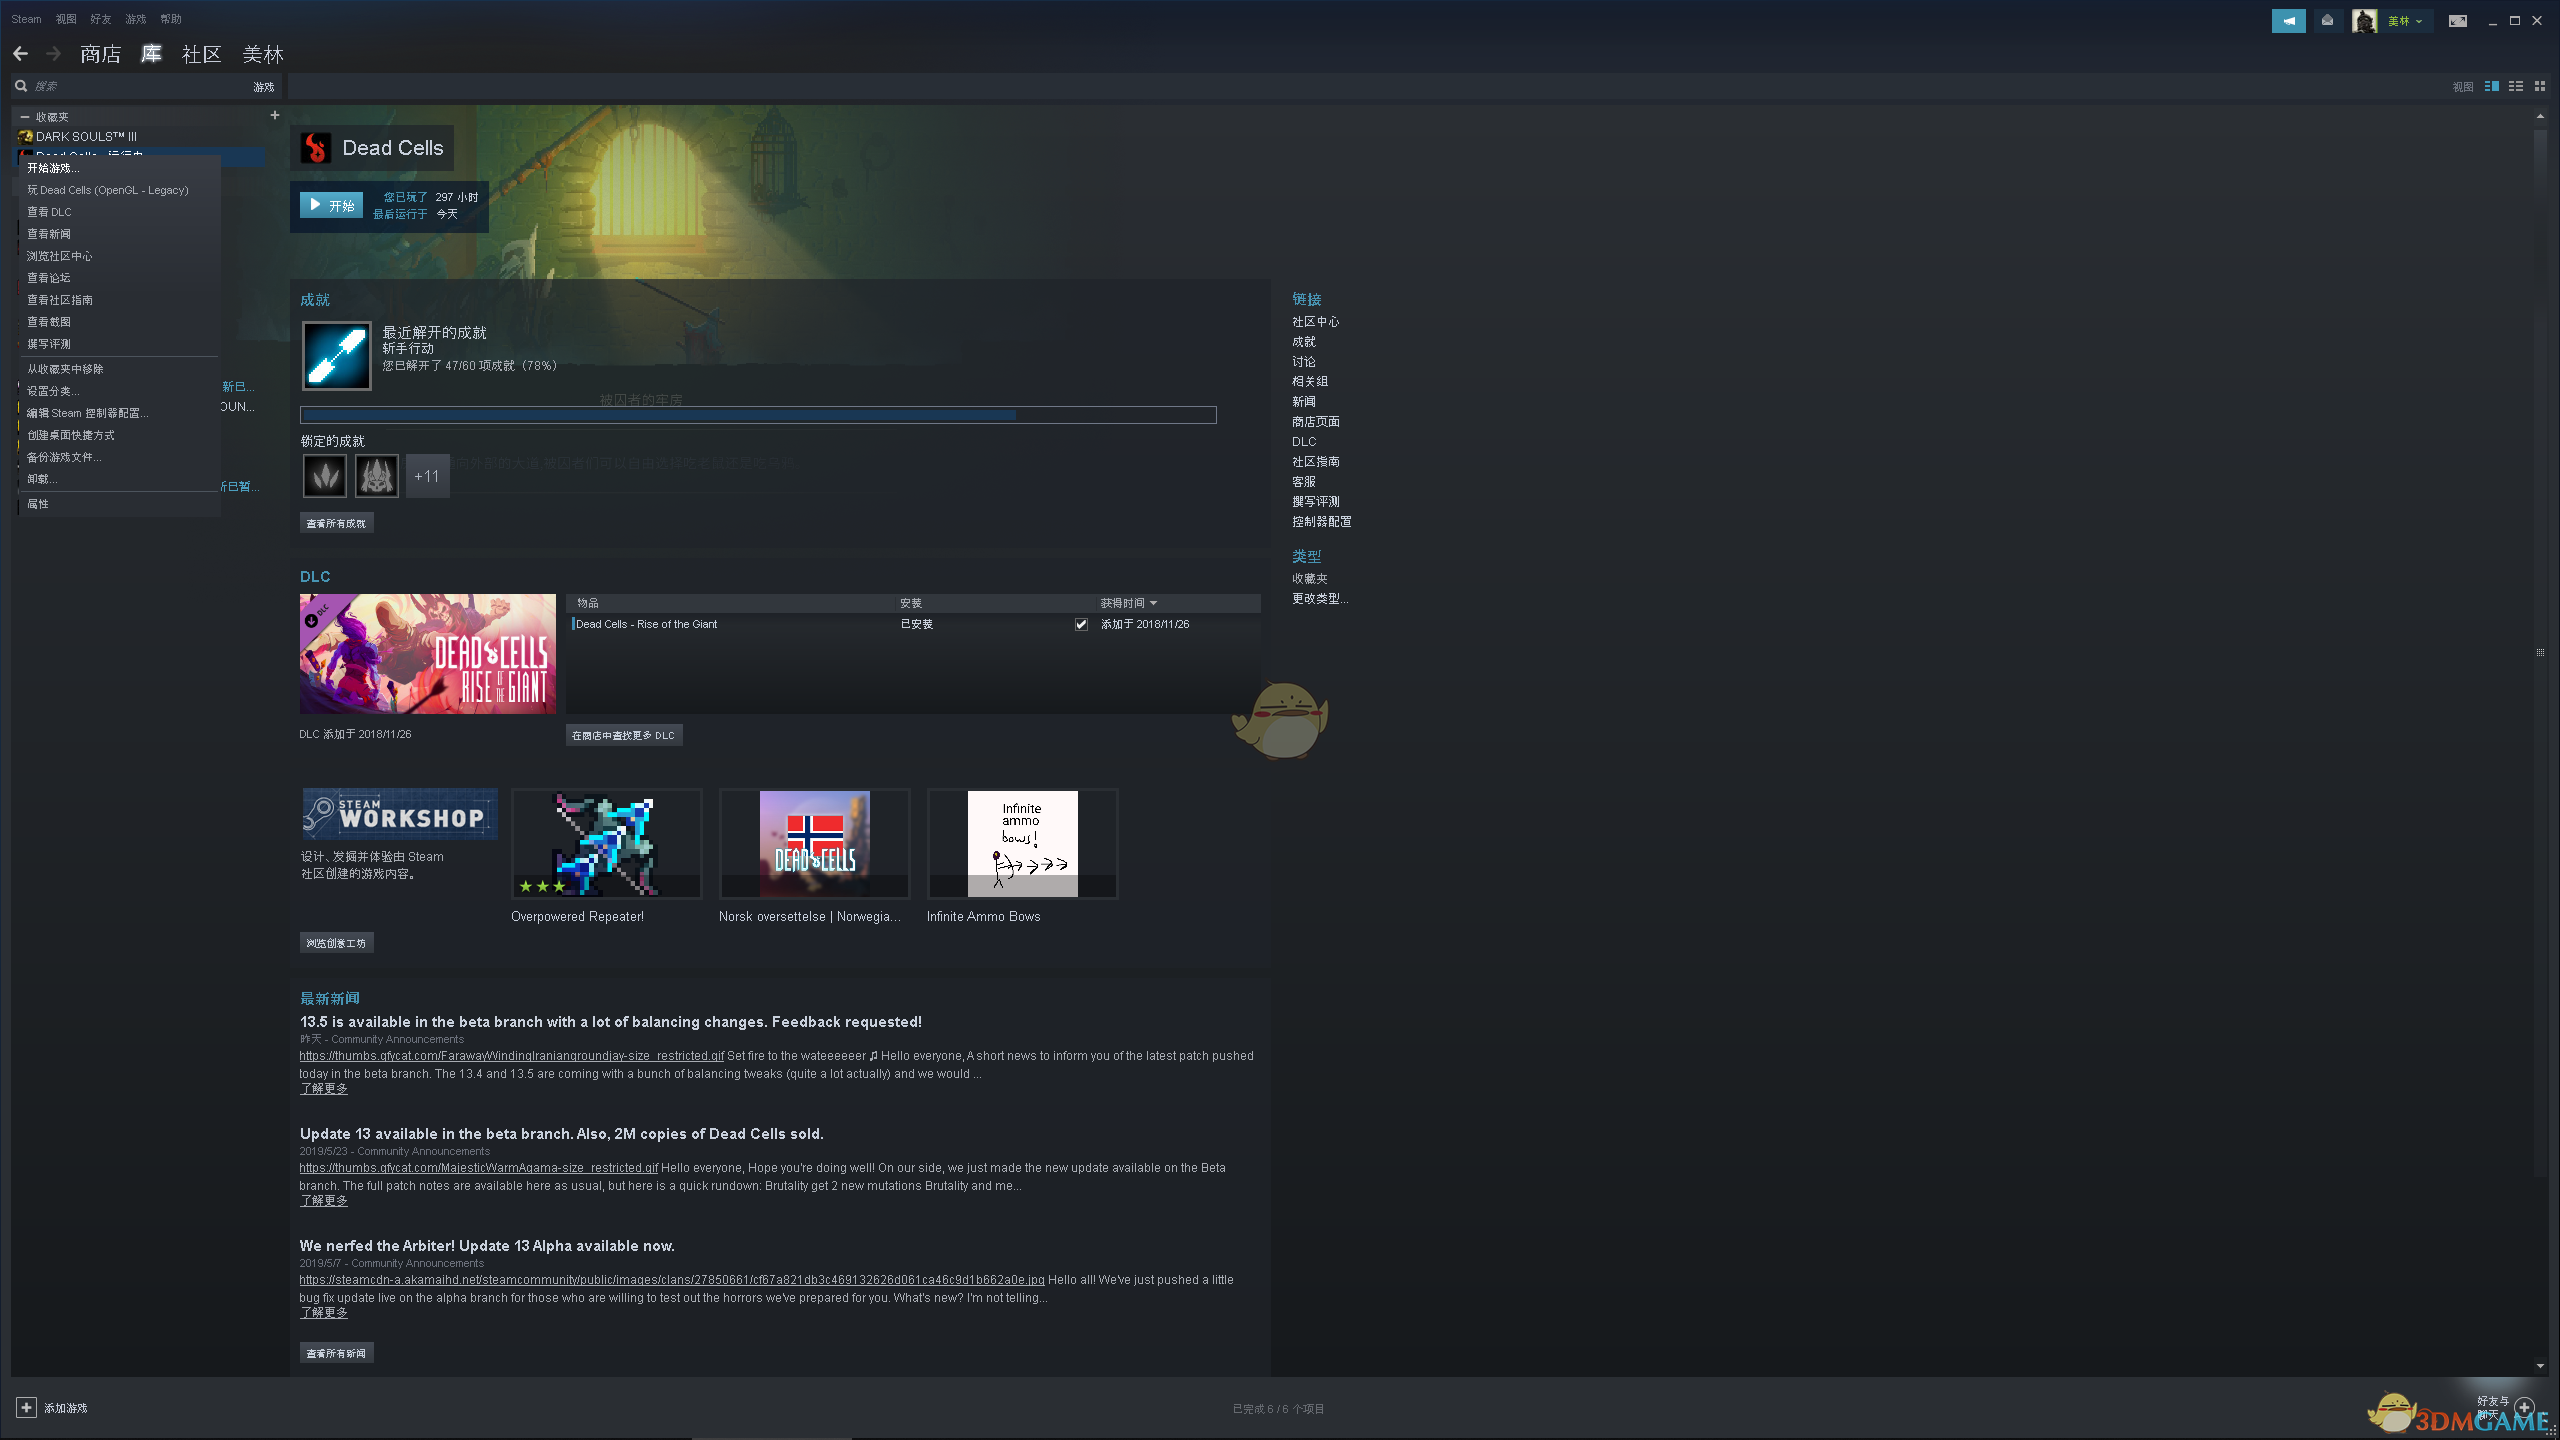Image resolution: width=2560 pixels, height=1440 pixels.
Task: Open the 美林 account dropdown
Action: click(2404, 21)
